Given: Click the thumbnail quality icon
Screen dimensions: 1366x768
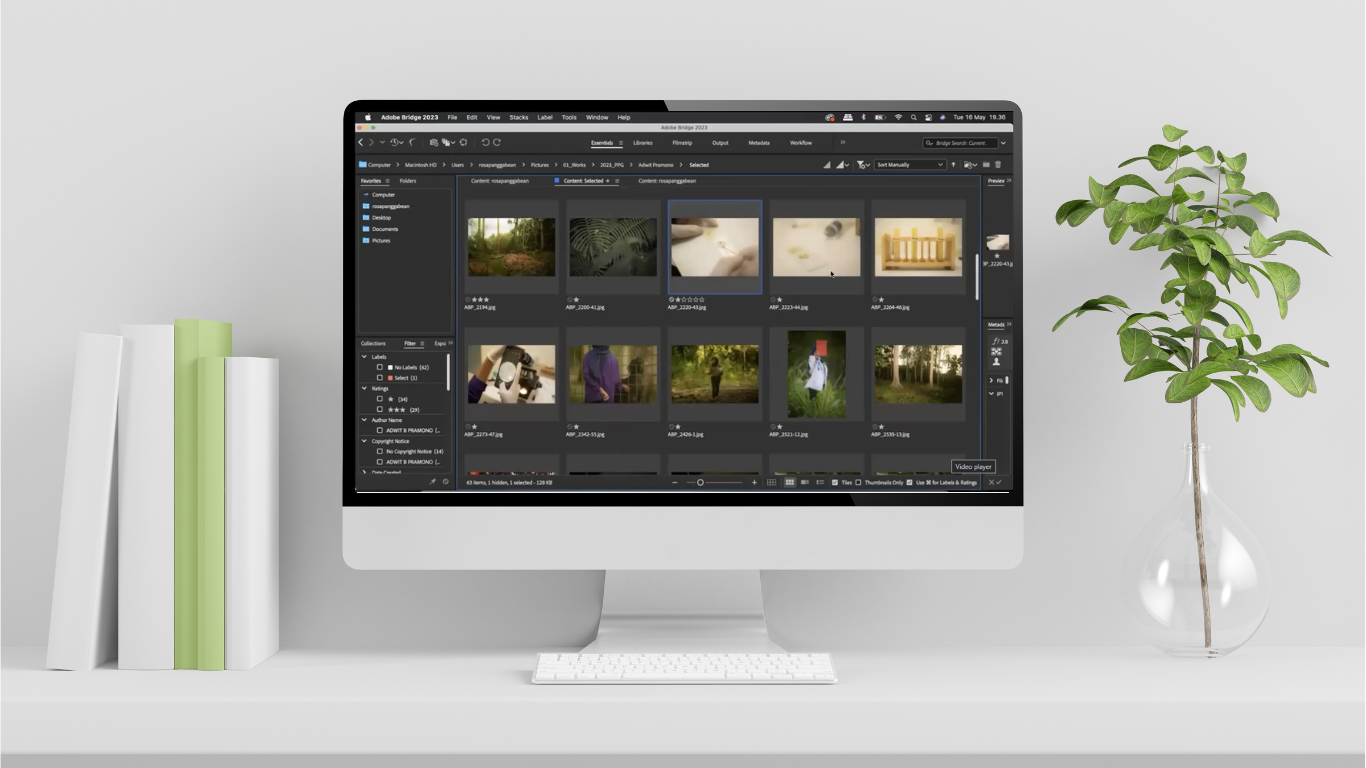Looking at the screenshot, I should (827, 165).
